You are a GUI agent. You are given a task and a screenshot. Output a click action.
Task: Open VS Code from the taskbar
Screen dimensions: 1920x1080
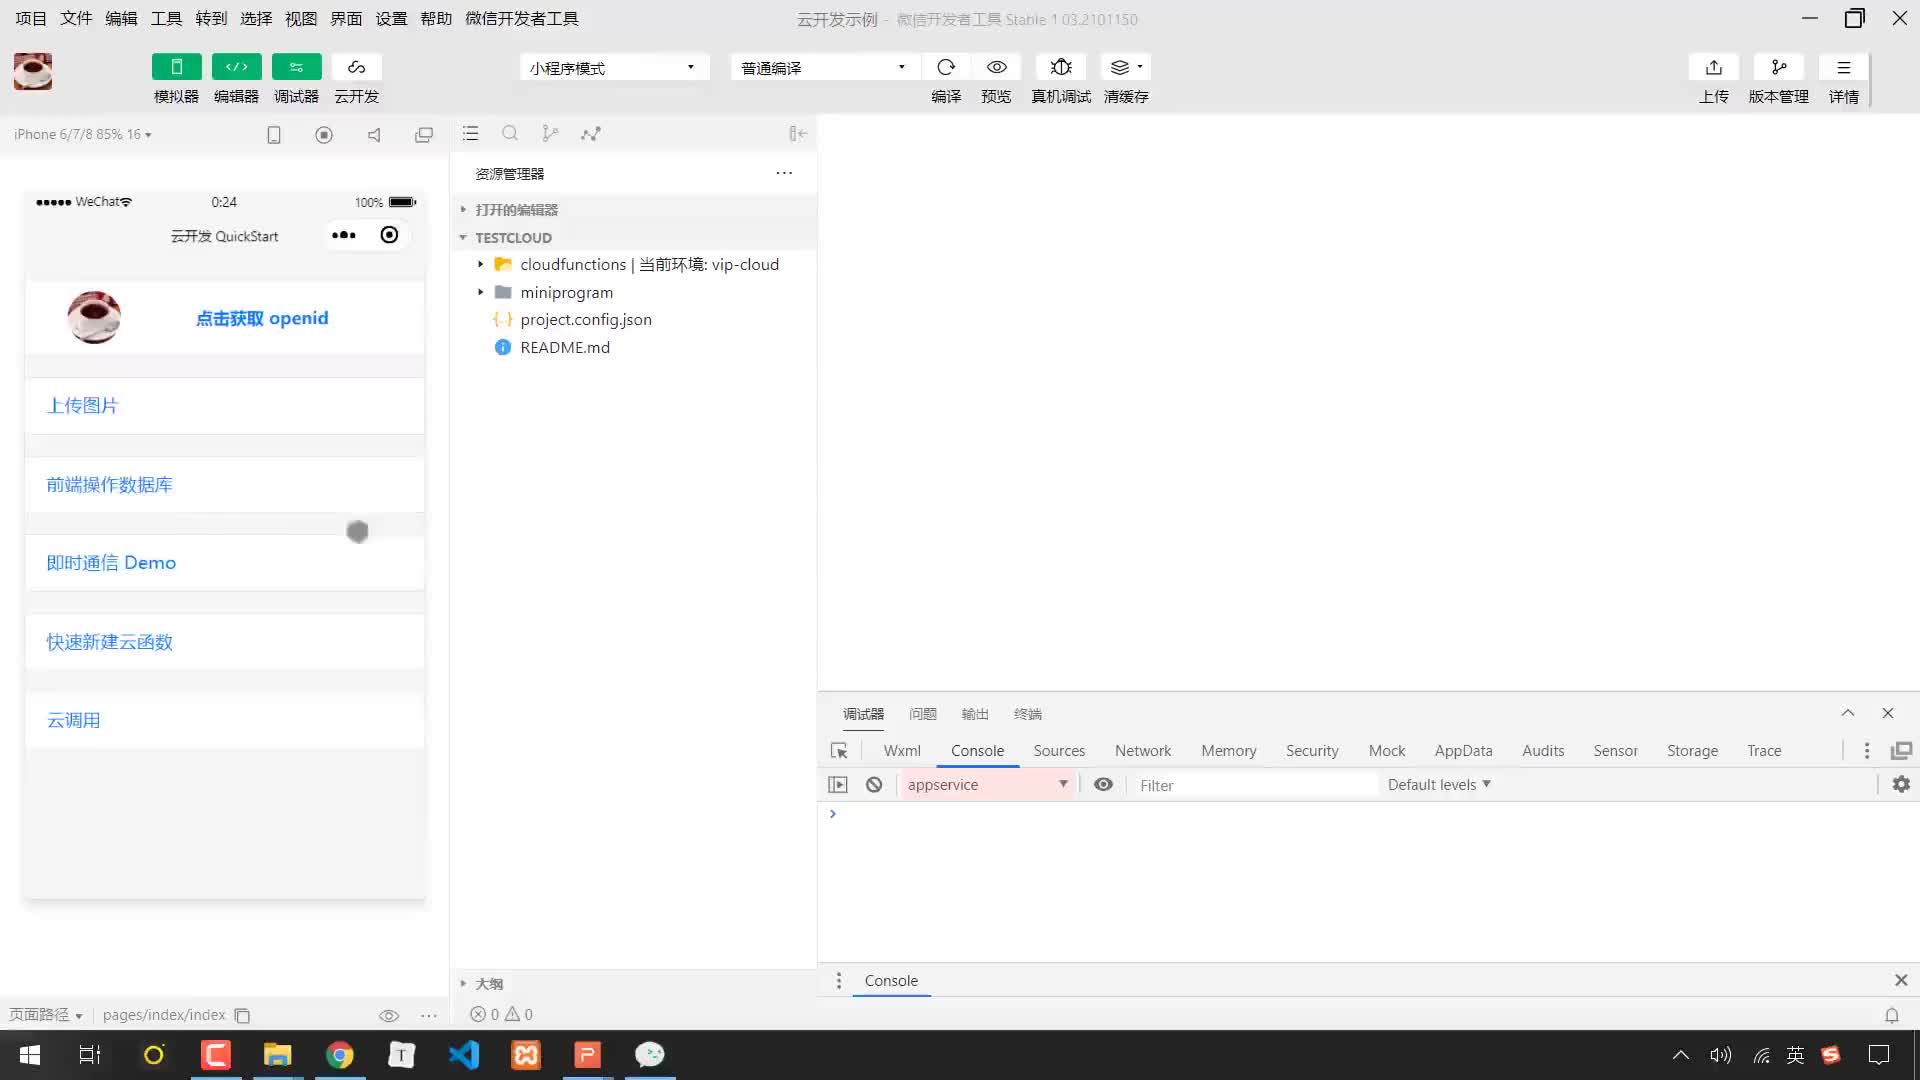(464, 1055)
